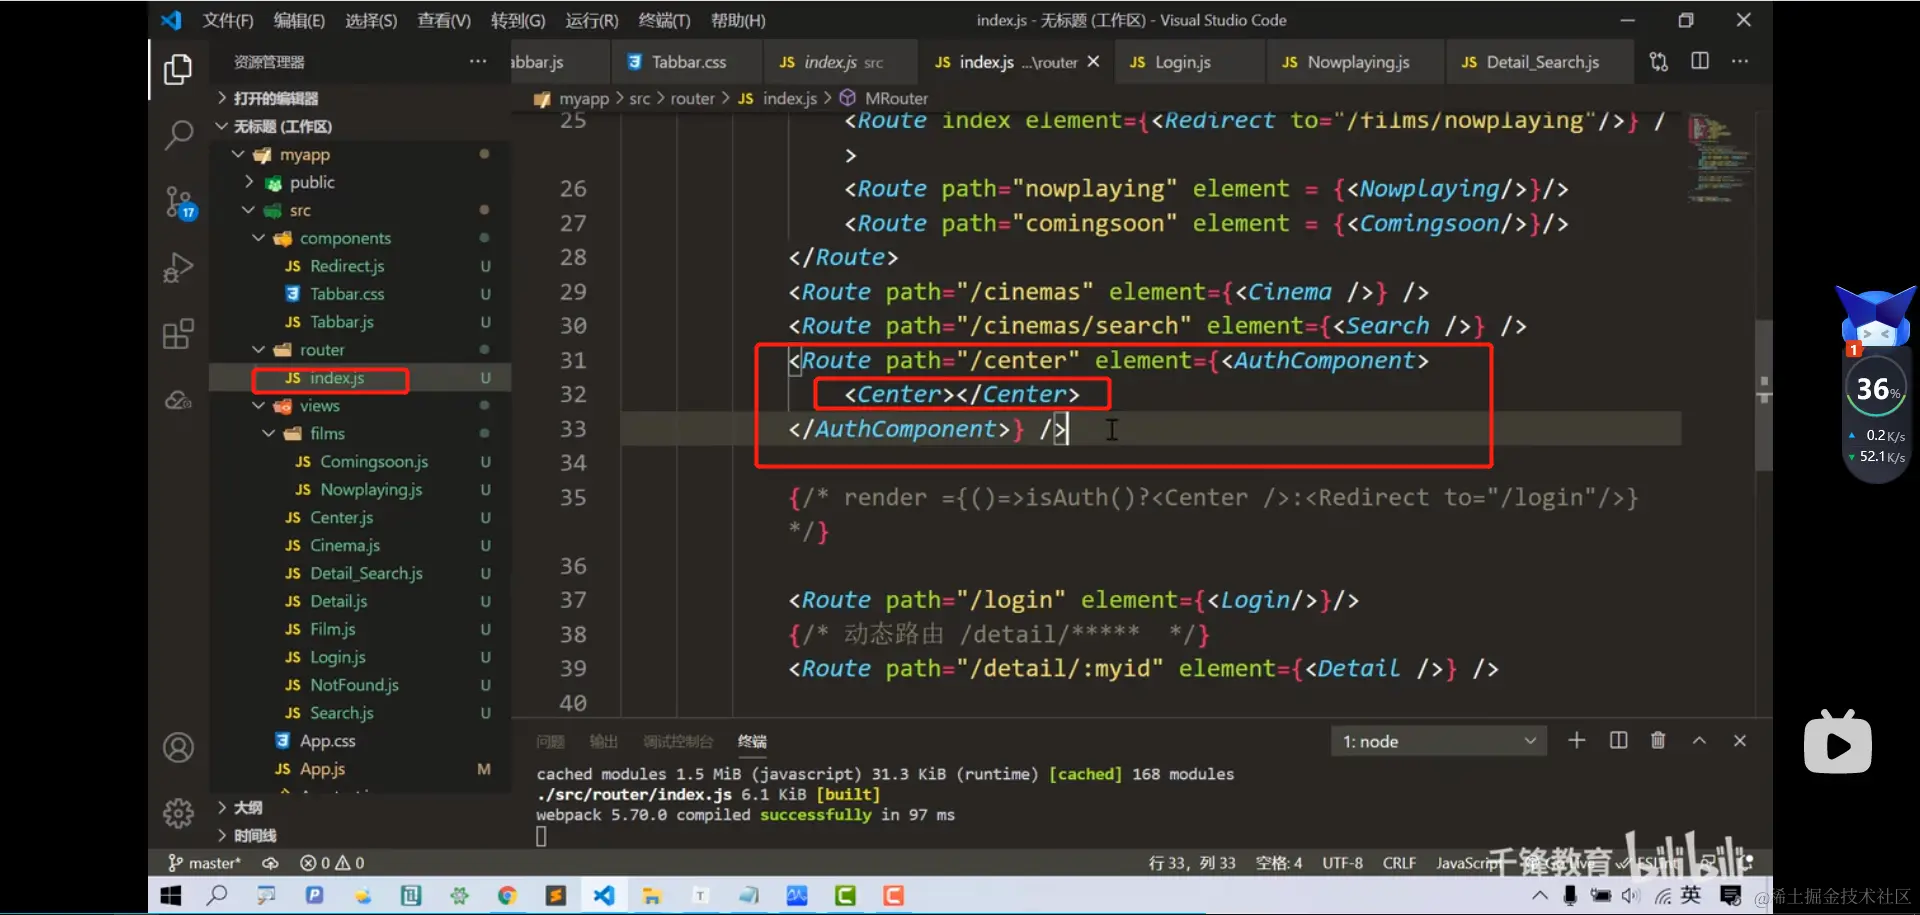1920x915 pixels.
Task: Open editor more actions ellipsis
Action: point(1740,61)
